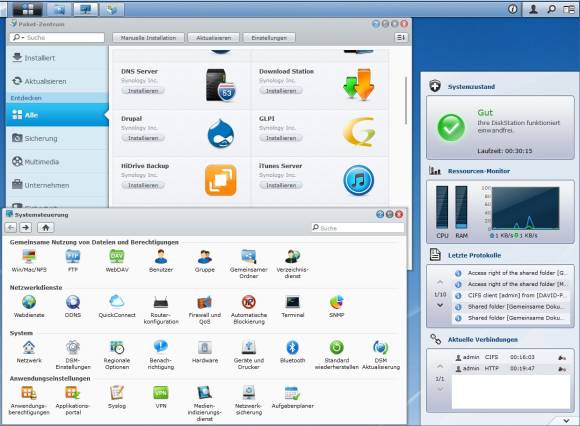The height and width of the screenshot is (426, 580).
Task: Click Aktualisieren toolbar button
Action: coord(213,38)
